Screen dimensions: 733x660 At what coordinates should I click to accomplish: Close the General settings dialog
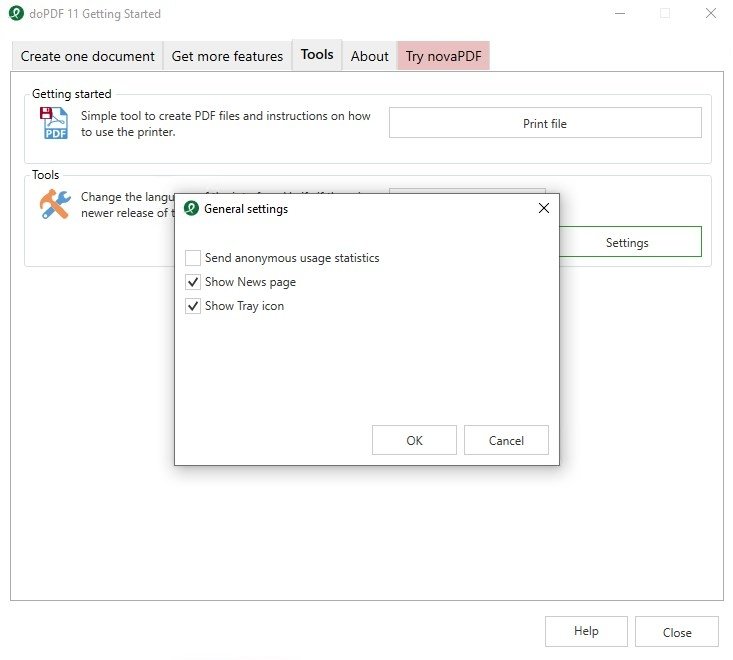(x=543, y=208)
